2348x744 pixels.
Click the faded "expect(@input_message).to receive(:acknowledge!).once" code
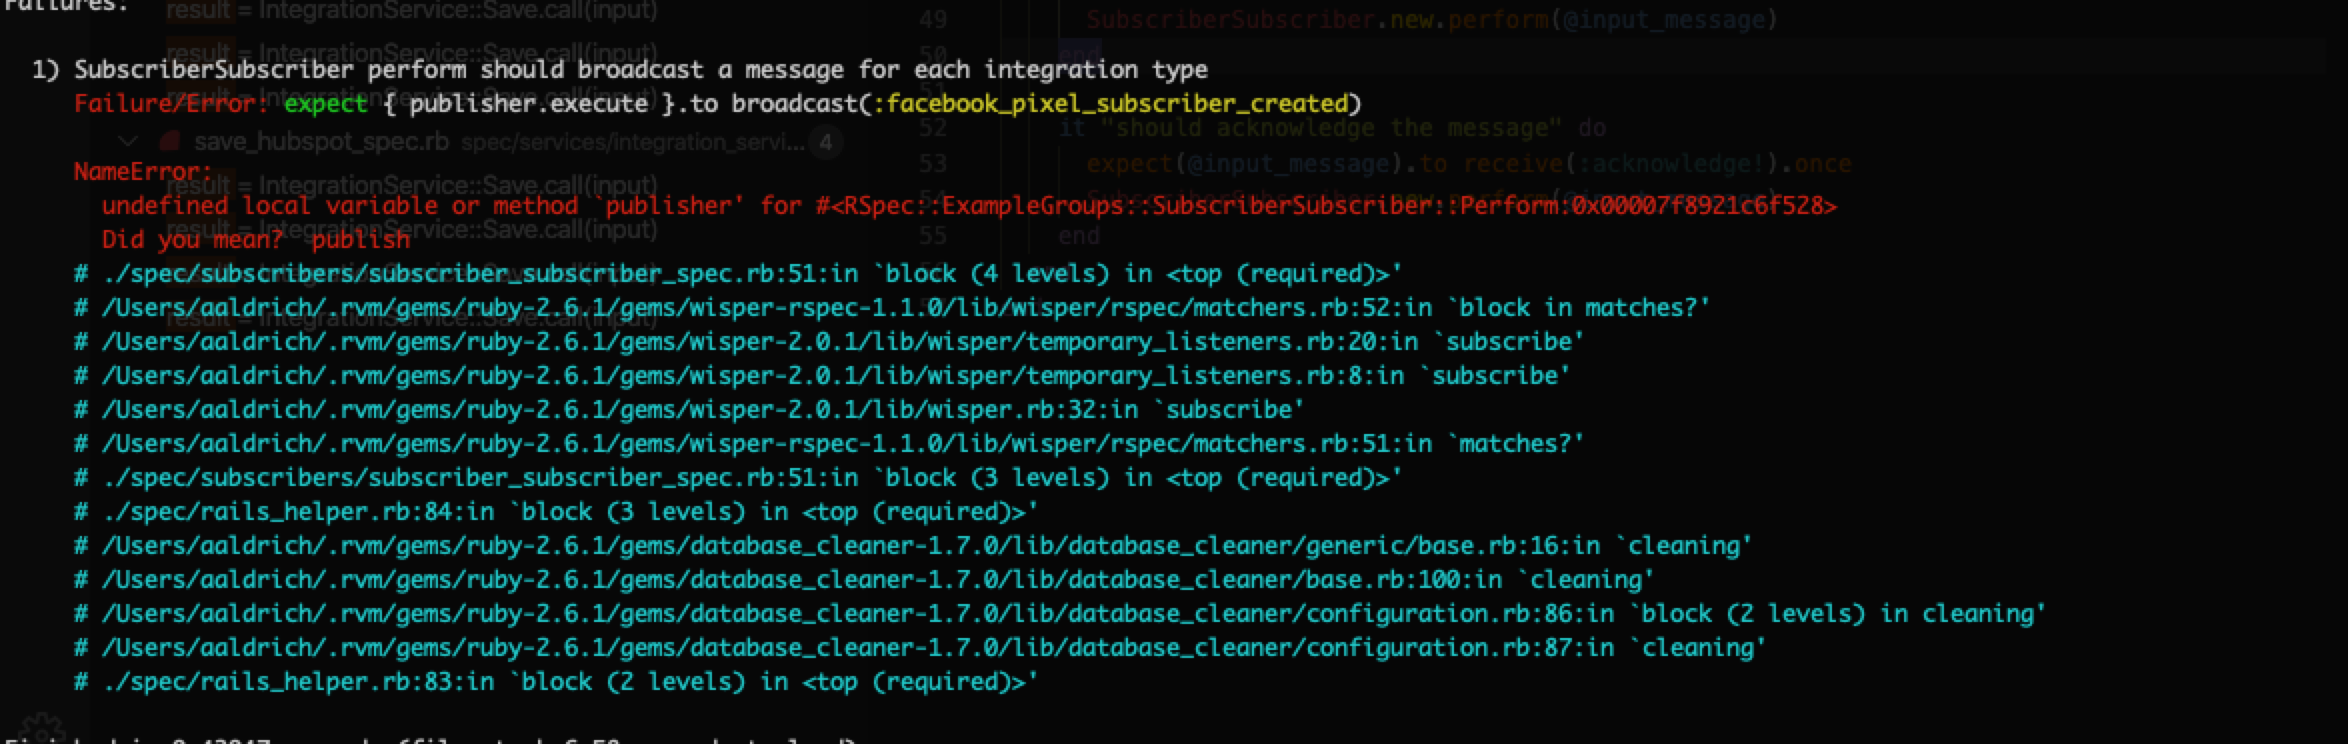coord(1469,164)
